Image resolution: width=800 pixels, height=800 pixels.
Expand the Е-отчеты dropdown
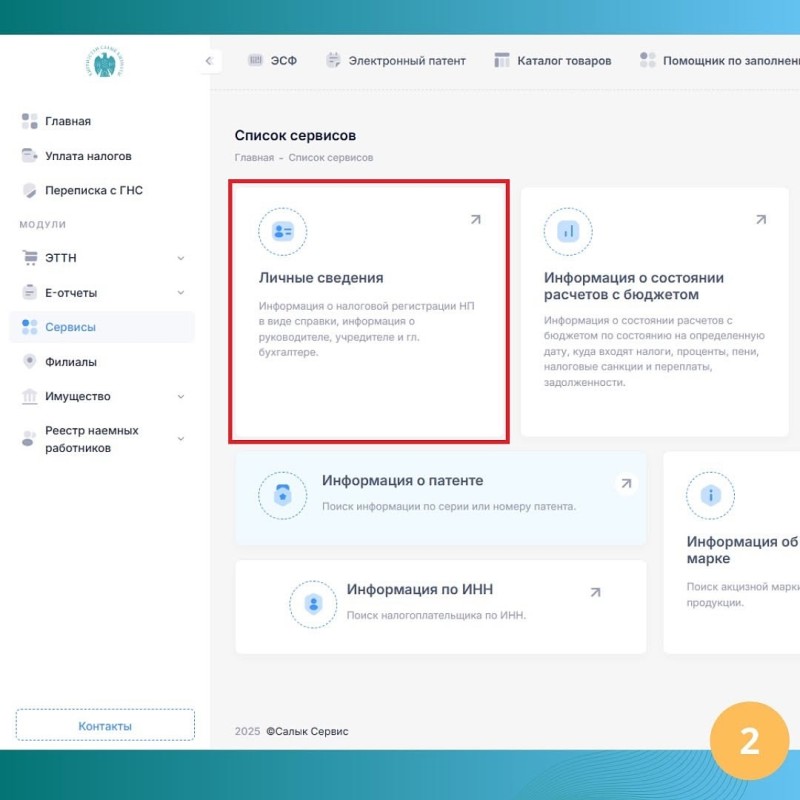tap(181, 293)
